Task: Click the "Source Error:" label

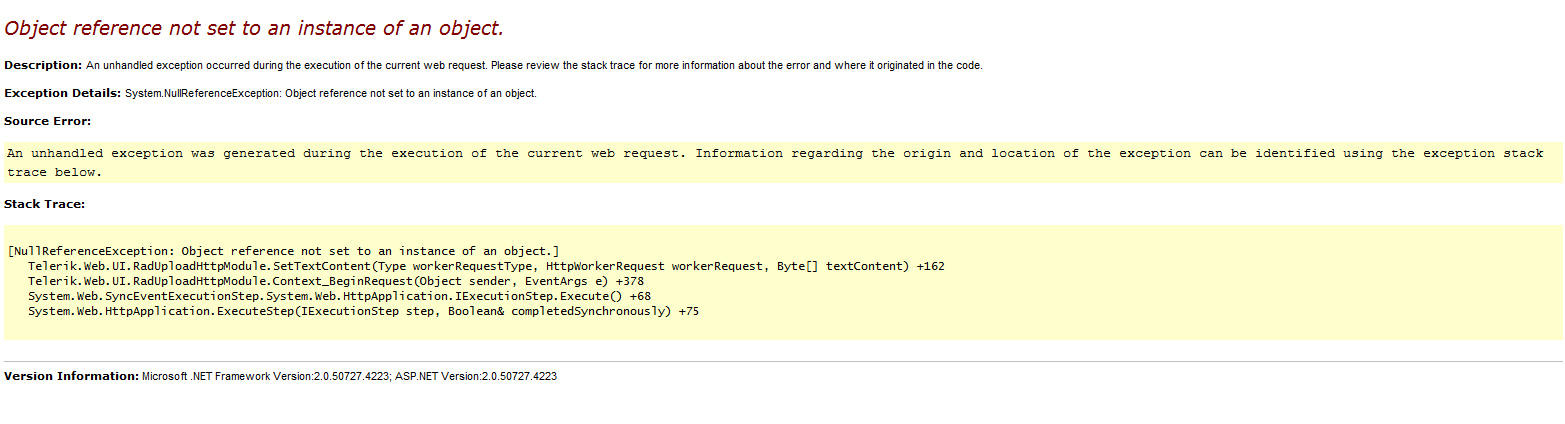Action: click(48, 121)
